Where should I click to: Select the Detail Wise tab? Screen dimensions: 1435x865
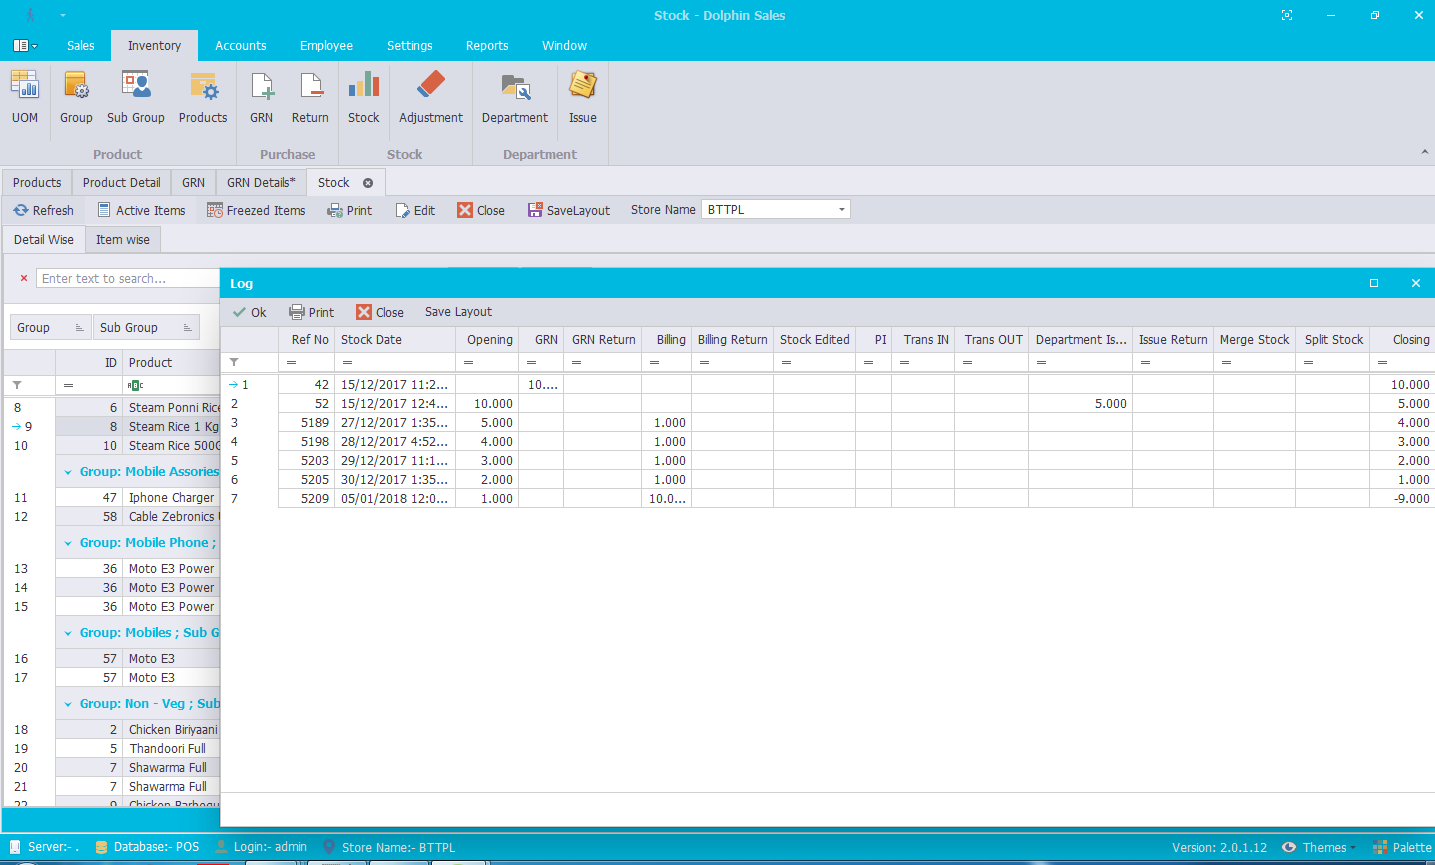click(44, 240)
